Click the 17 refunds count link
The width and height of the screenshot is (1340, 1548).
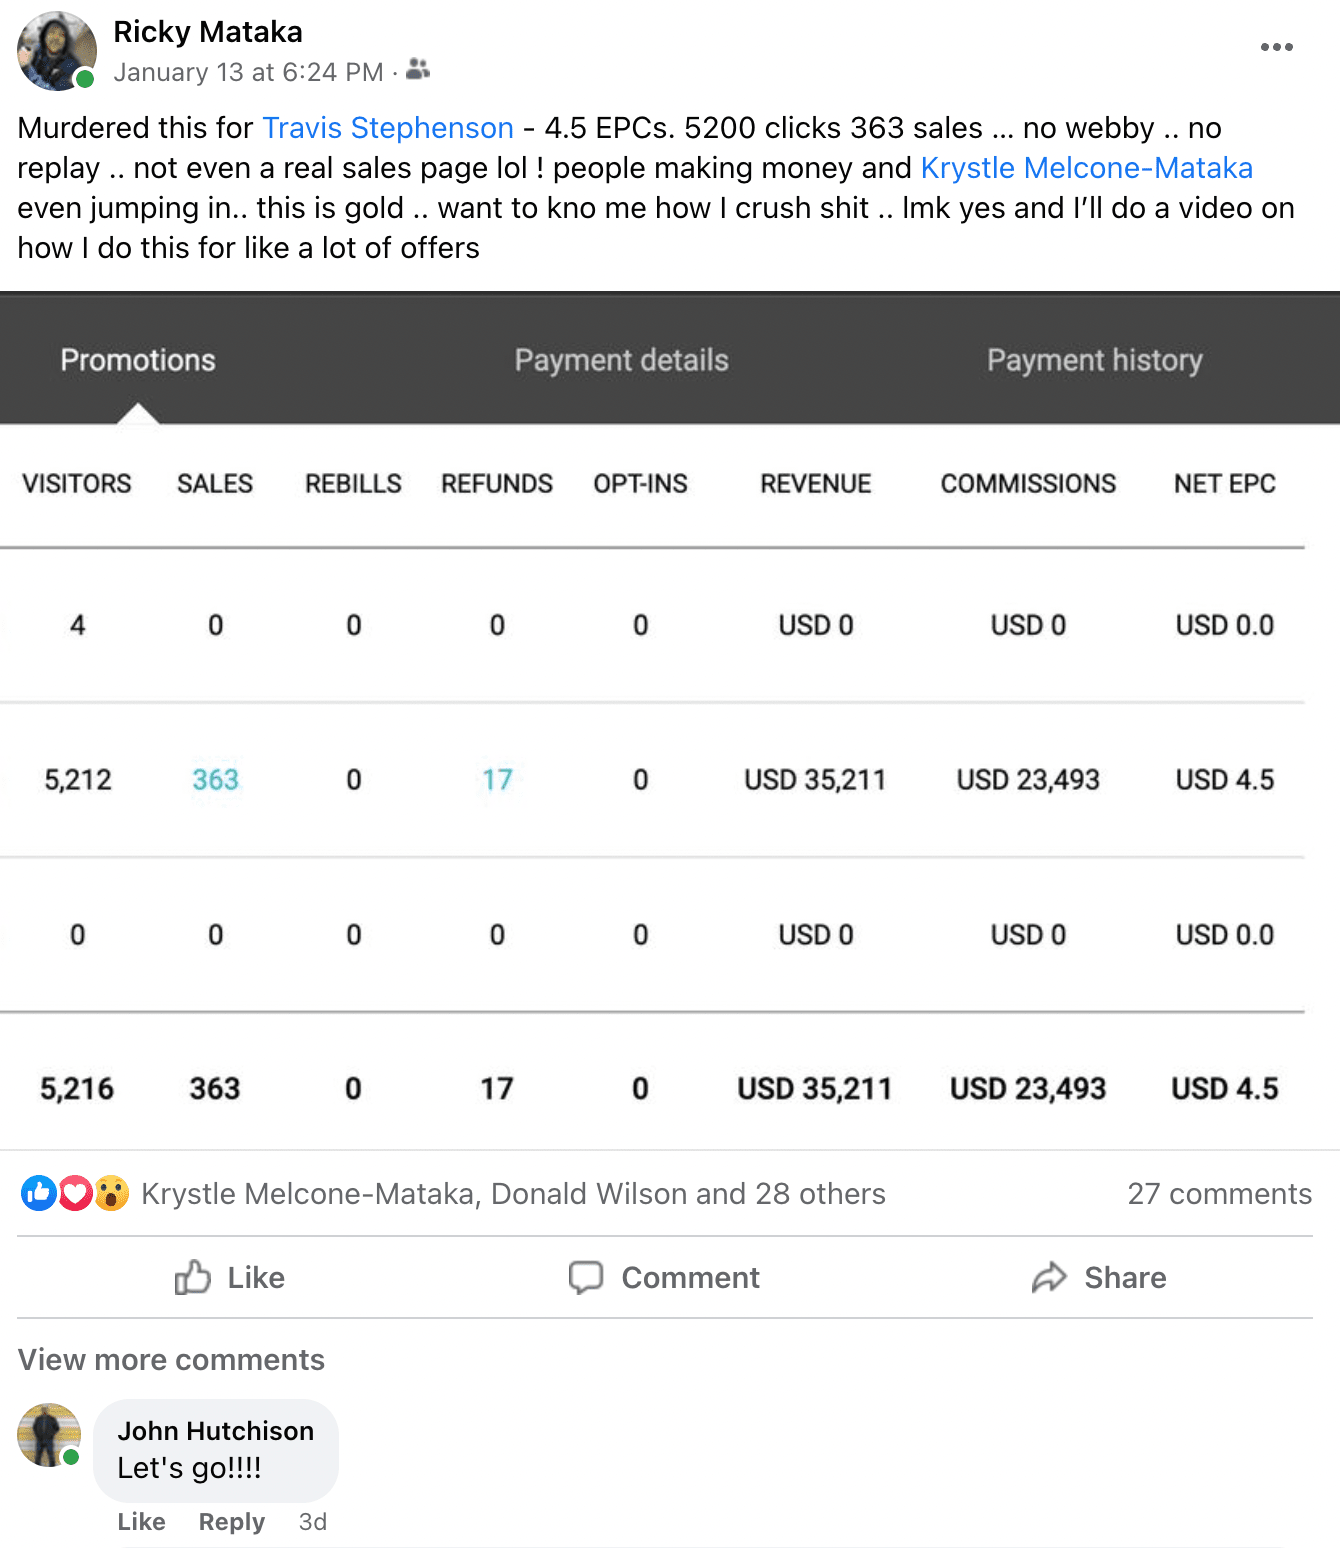pos(497,780)
